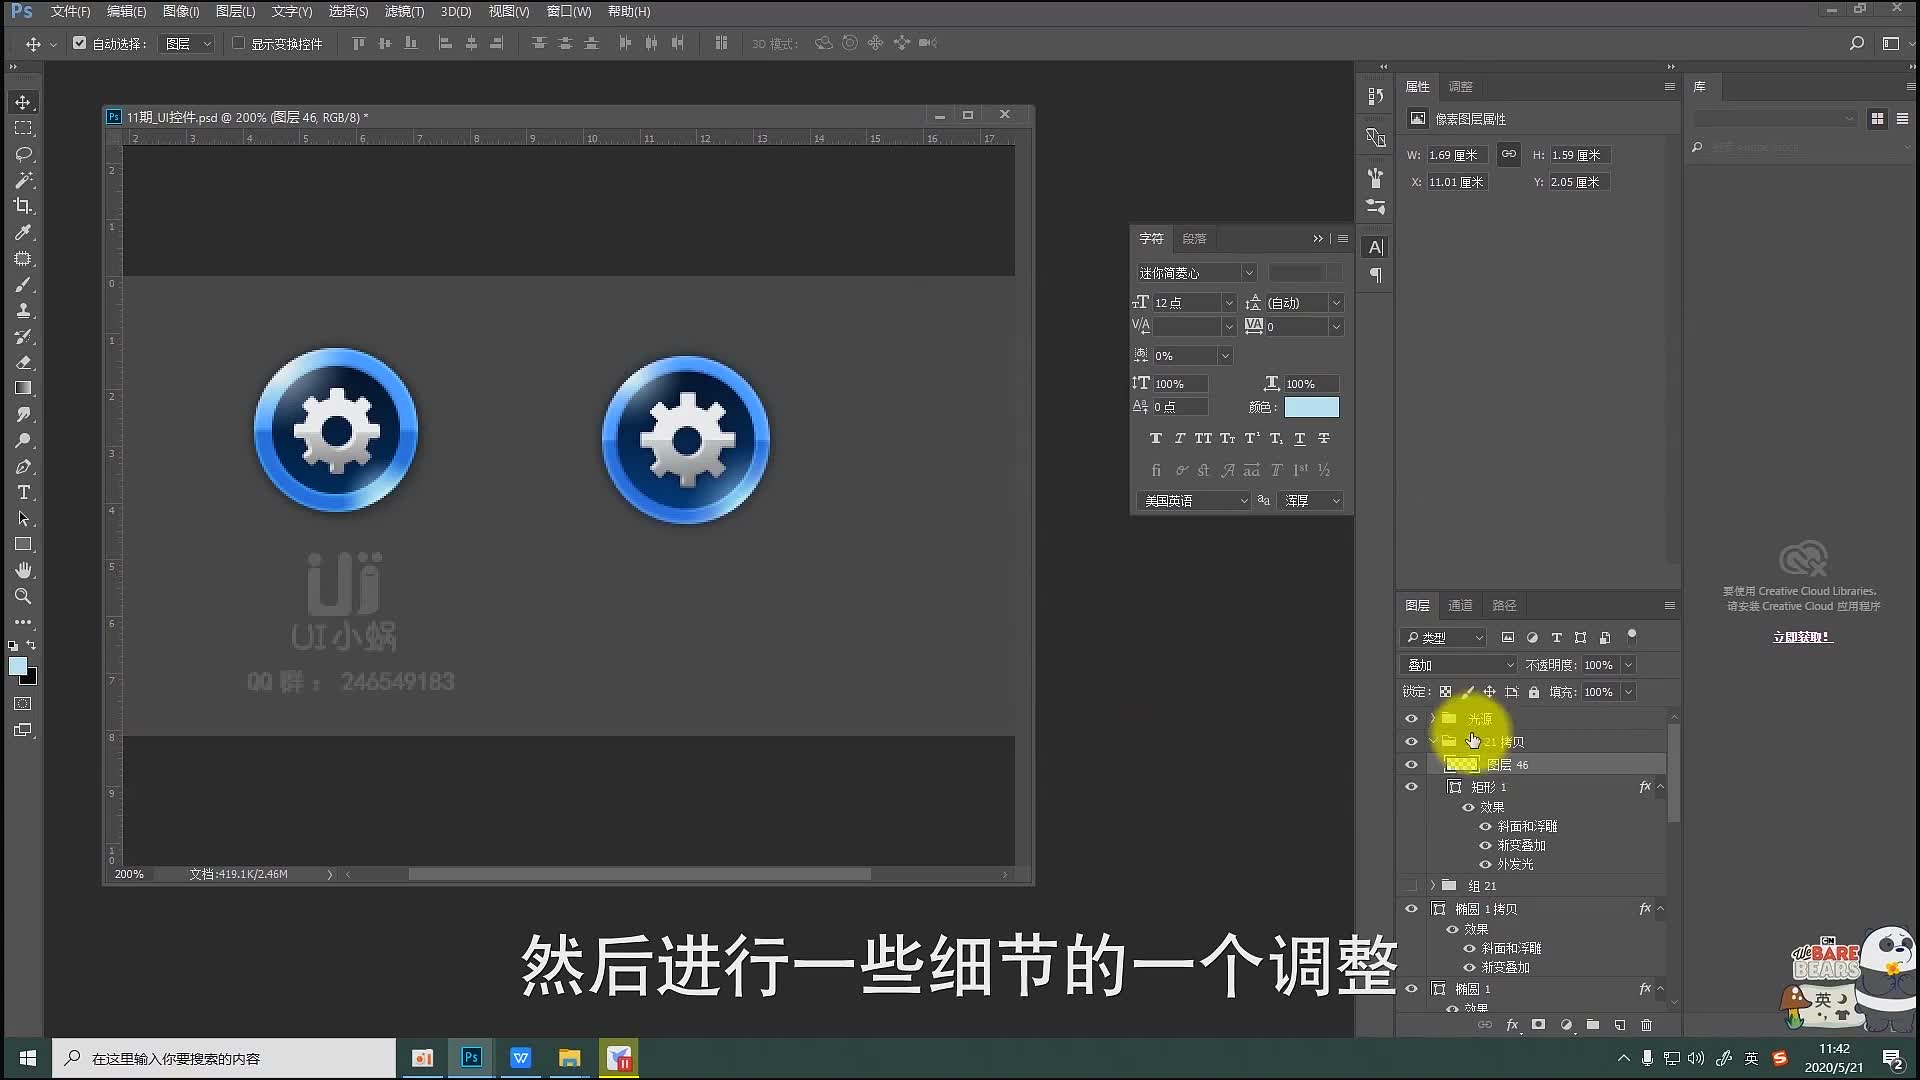Filter layers by type layers (T icon)
This screenshot has width=1920, height=1080.
[1556, 637]
